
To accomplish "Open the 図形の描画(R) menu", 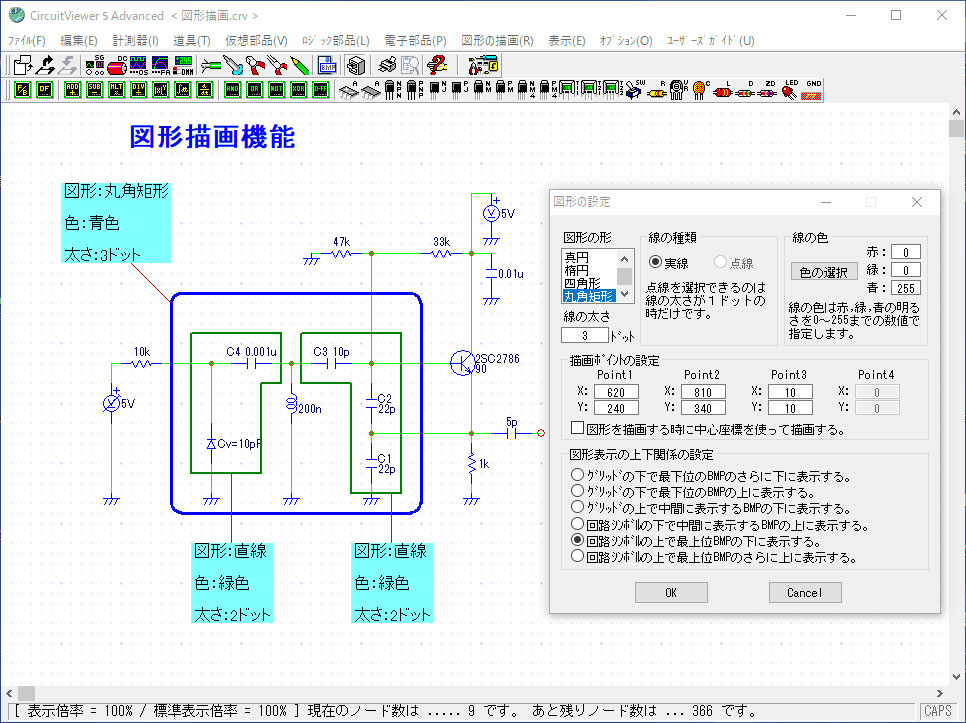I will point(497,41).
